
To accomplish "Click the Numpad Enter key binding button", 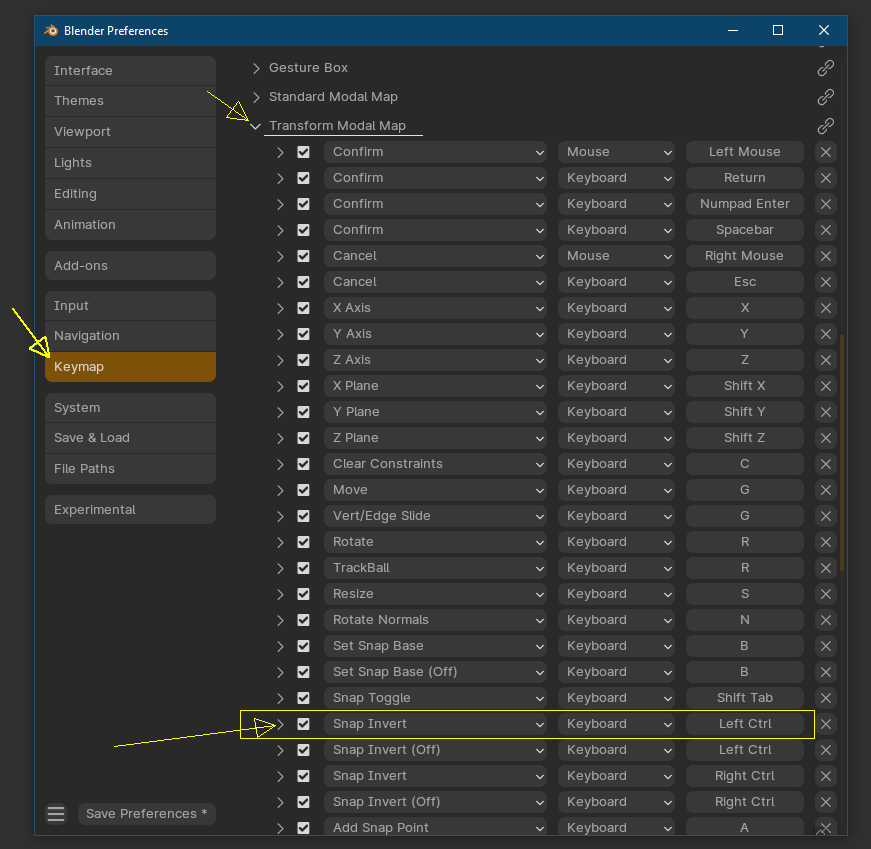I will coord(745,204).
